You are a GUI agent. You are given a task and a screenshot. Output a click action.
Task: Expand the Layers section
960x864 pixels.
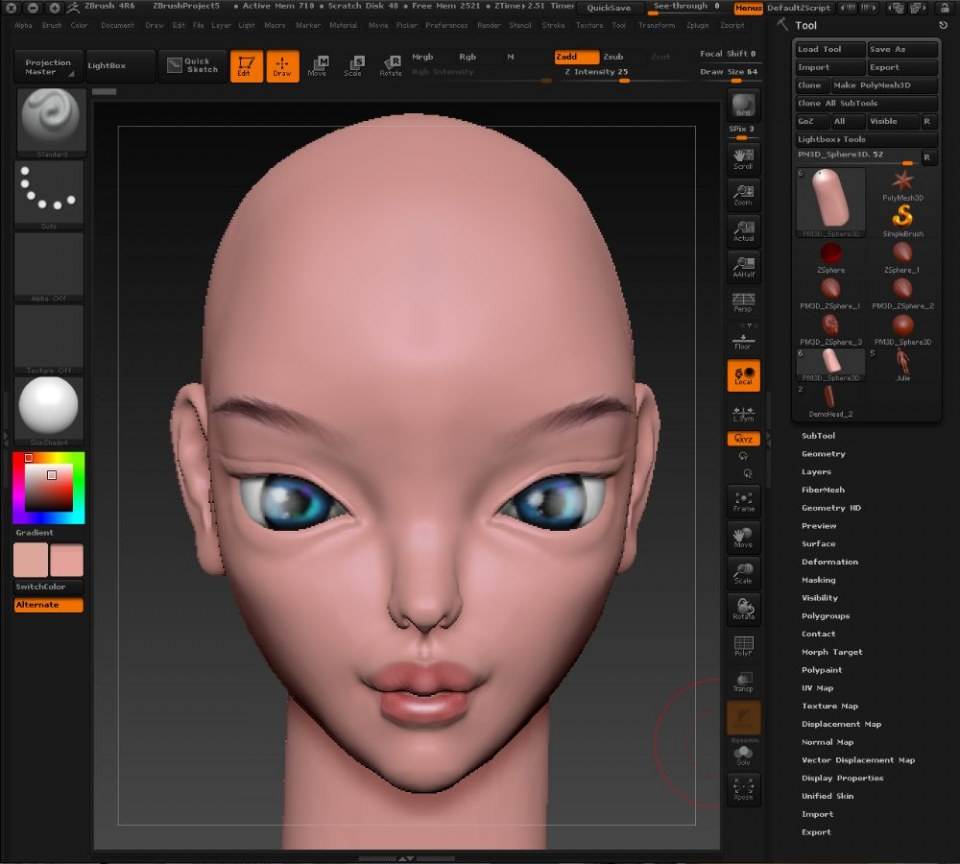816,471
